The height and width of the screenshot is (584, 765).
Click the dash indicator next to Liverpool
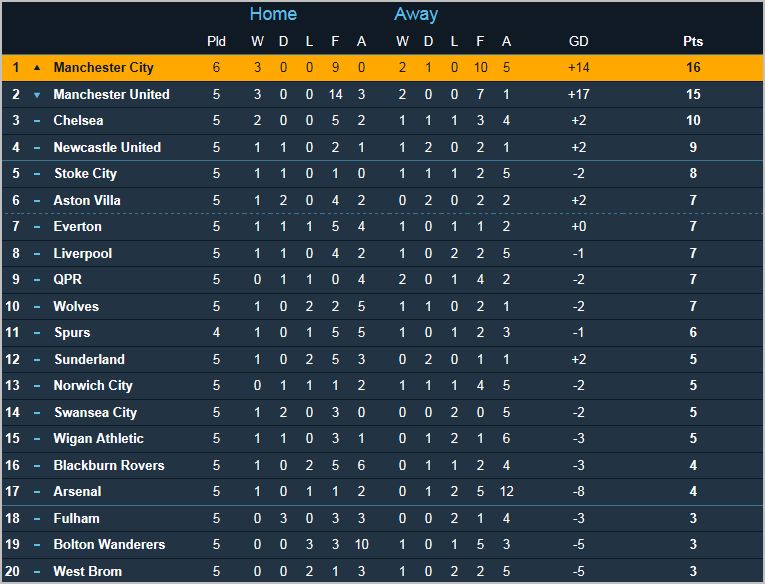coord(37,254)
